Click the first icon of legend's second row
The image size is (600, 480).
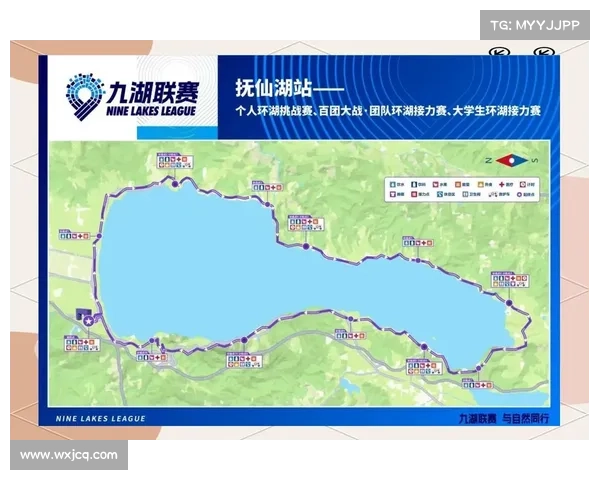pyautogui.click(x=393, y=194)
